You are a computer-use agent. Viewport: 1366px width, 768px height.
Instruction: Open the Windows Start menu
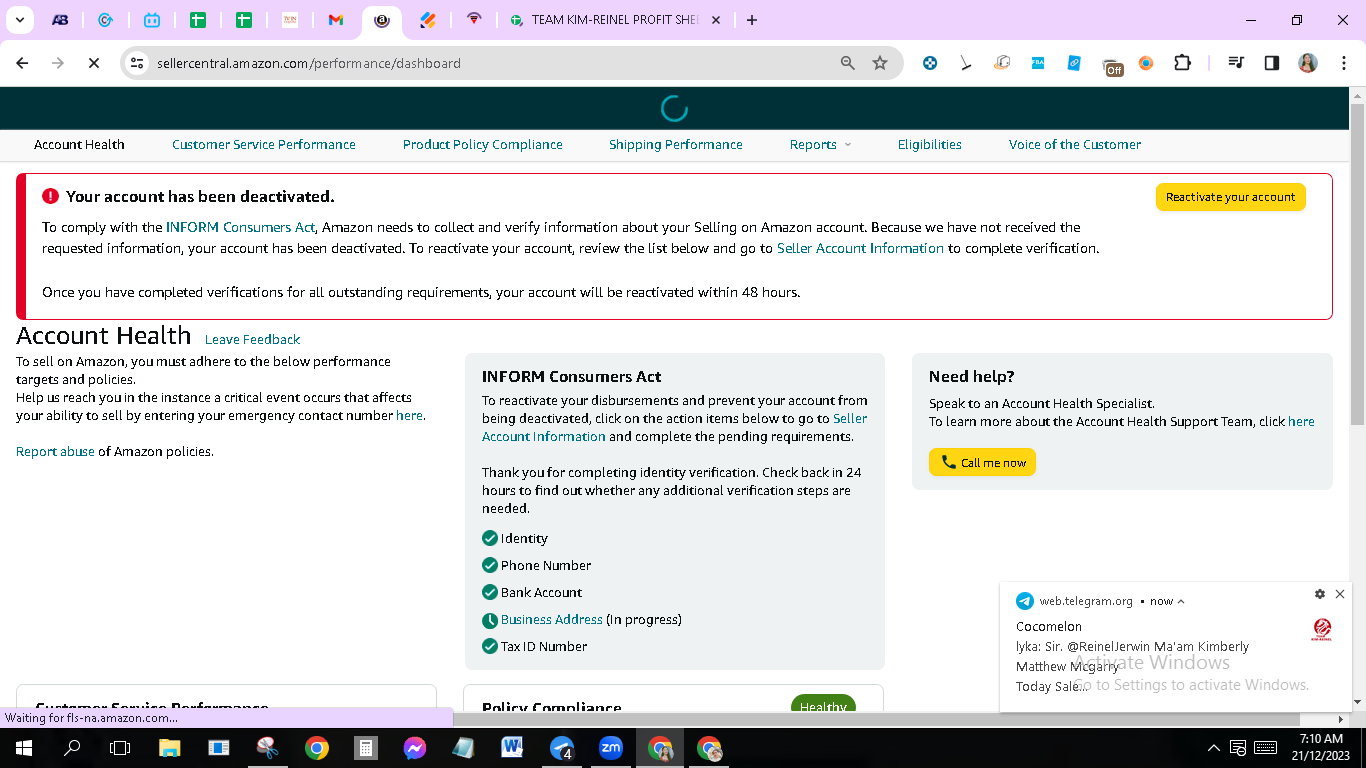click(x=23, y=748)
